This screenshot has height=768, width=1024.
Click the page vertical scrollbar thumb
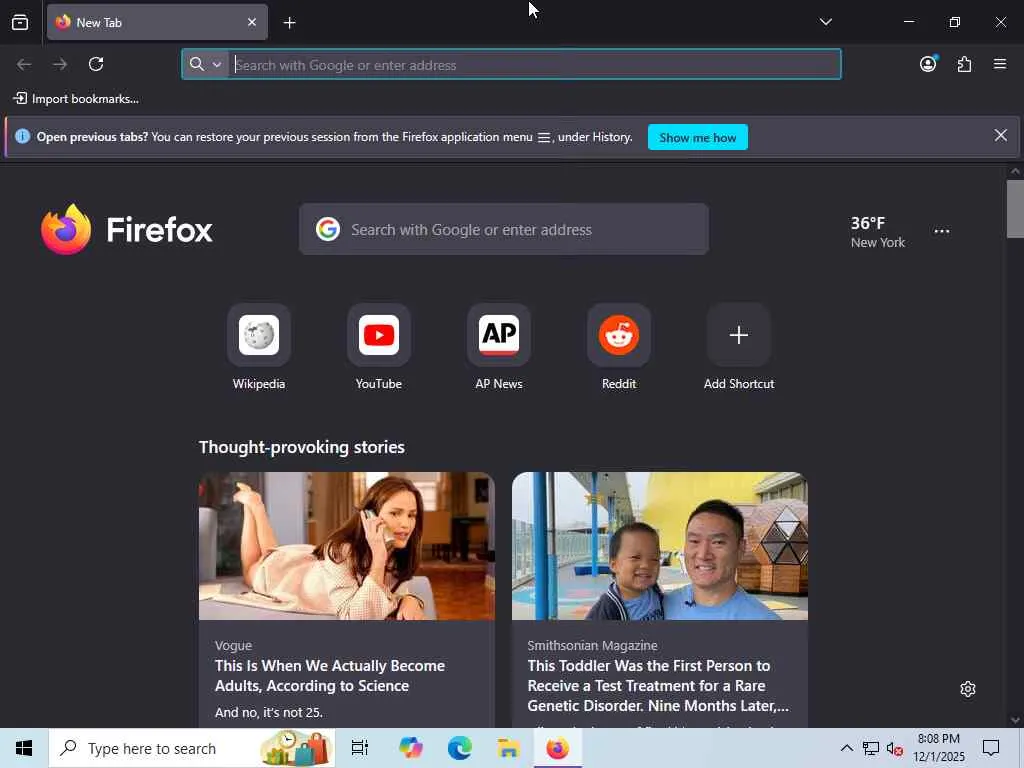click(1015, 209)
